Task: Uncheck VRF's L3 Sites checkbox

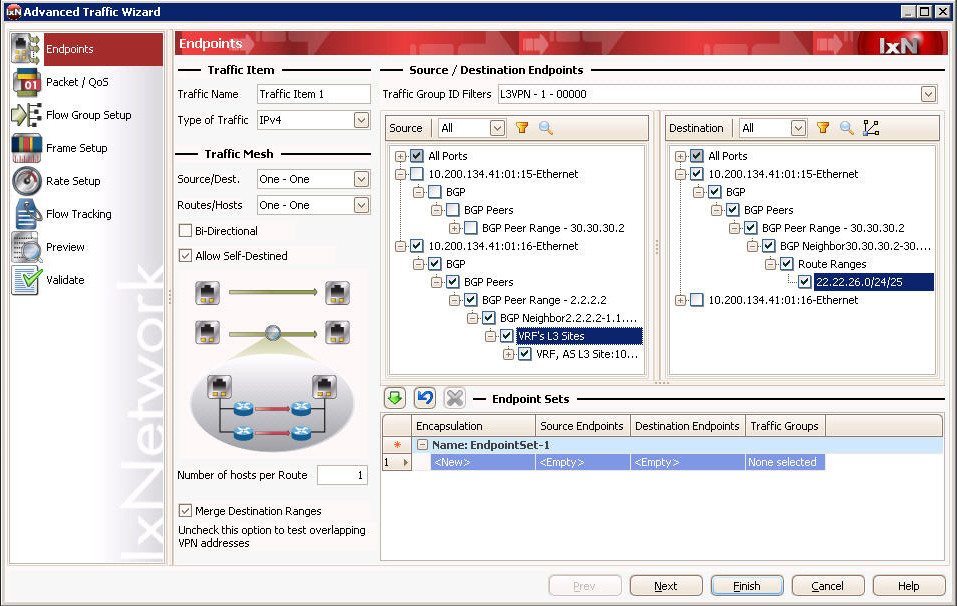Action: point(507,336)
